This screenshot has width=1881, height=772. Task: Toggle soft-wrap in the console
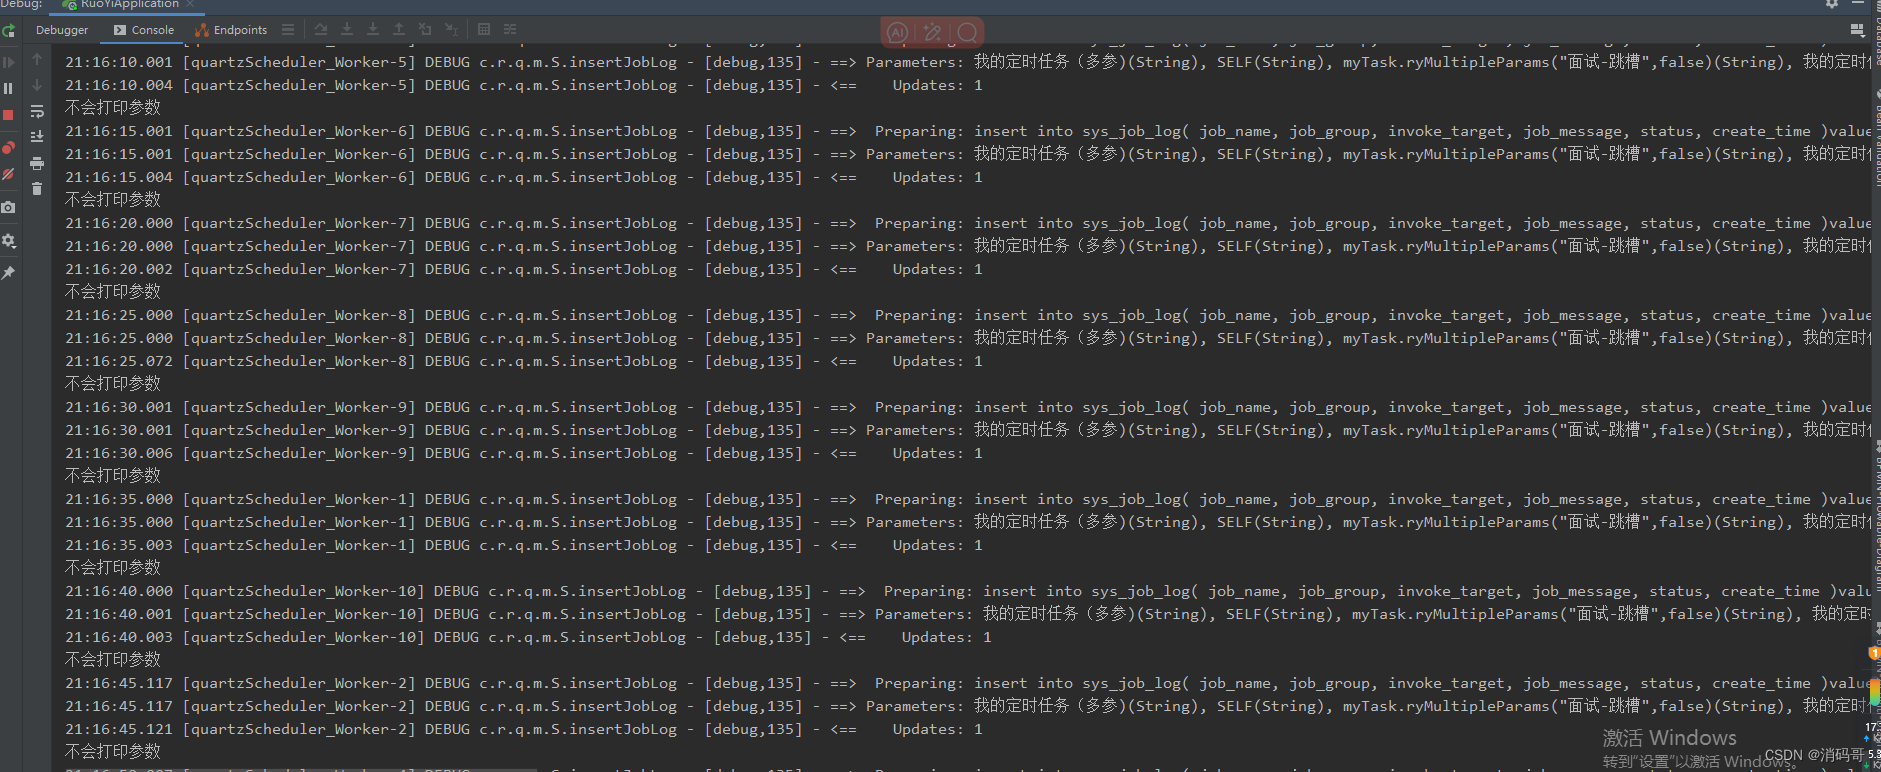[37, 111]
